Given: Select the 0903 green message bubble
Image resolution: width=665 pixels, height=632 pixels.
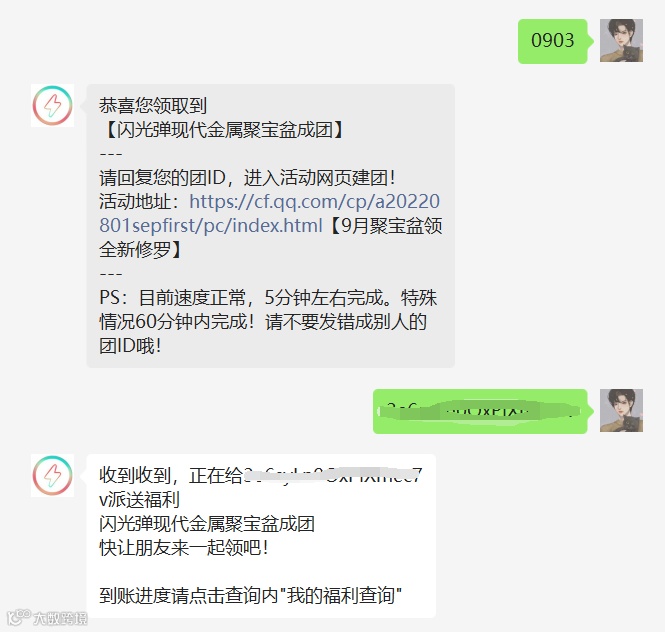Looking at the screenshot, I should (553, 41).
